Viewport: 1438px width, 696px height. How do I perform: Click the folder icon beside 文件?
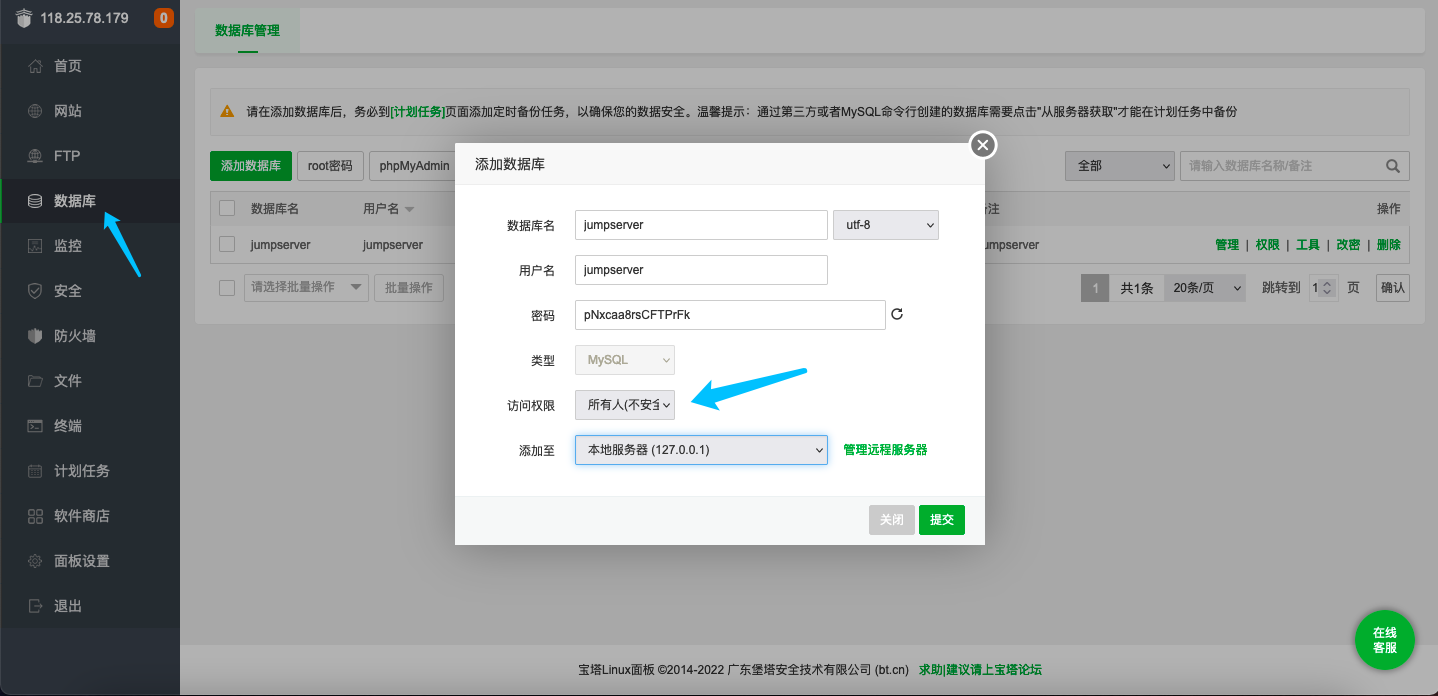click(x=35, y=381)
